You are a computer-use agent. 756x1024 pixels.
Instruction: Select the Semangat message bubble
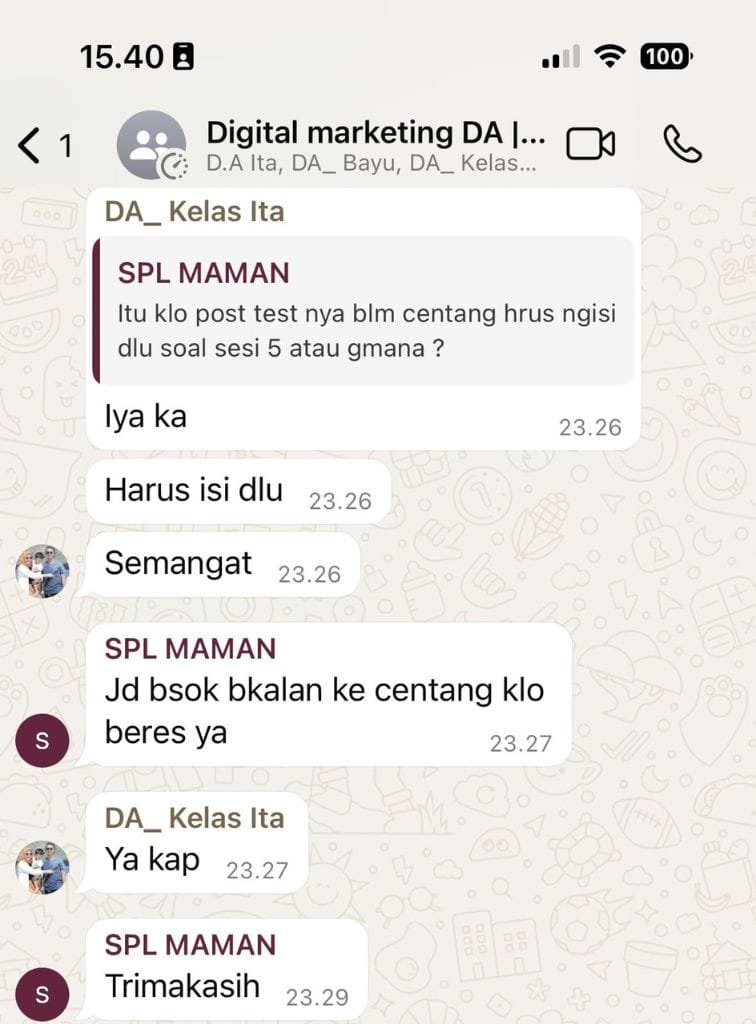tap(223, 564)
